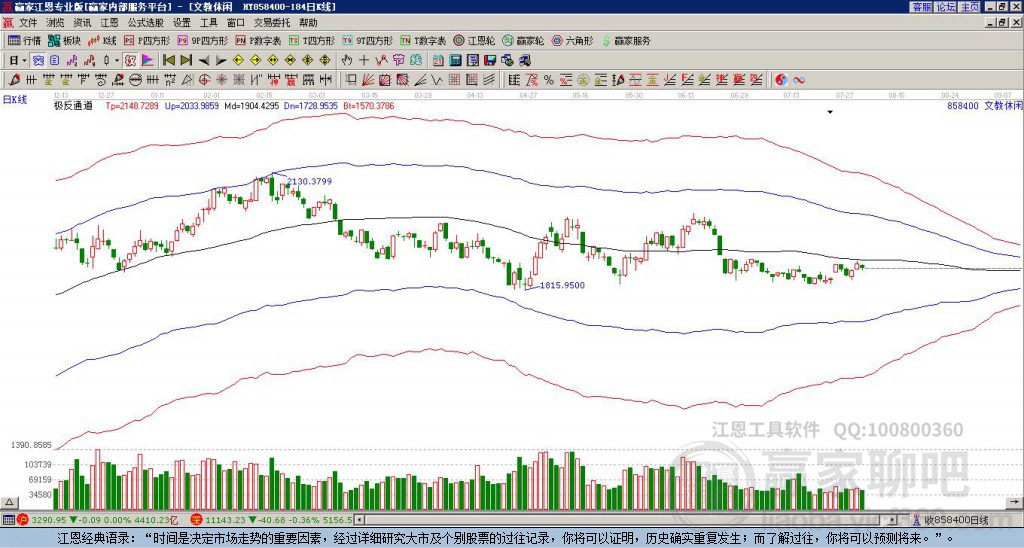The image size is (1024, 548).
Task: Click the 板块 toolbar button
Action: click(64, 40)
